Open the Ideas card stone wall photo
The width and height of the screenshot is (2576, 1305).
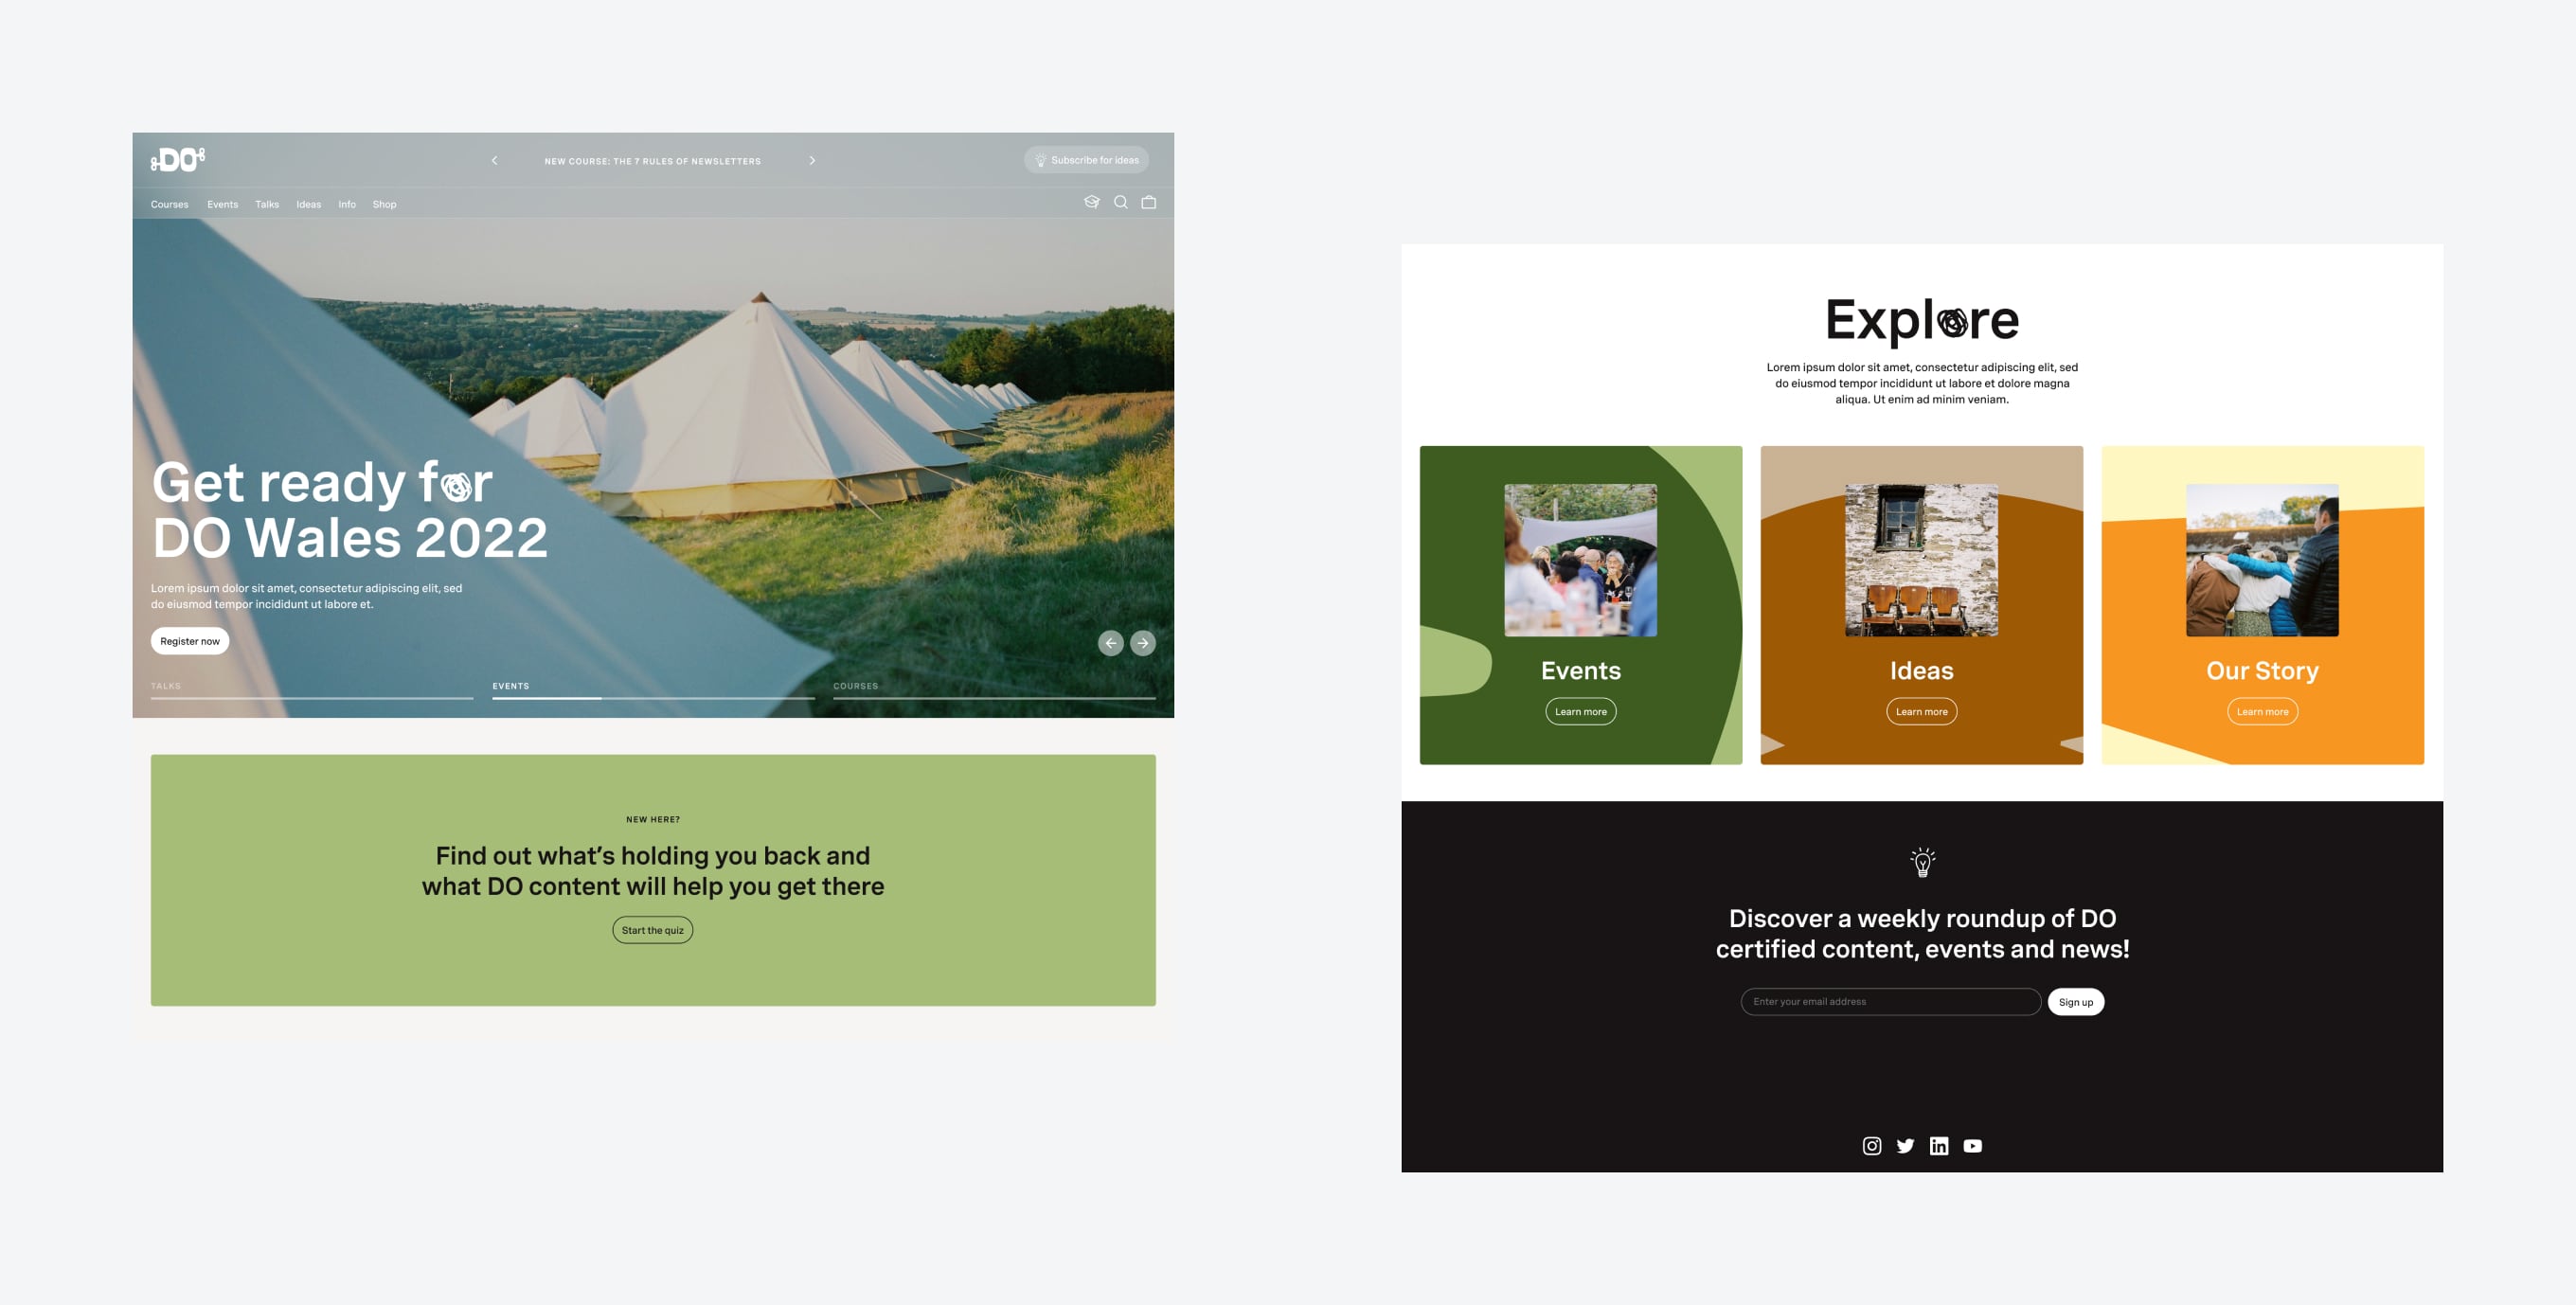(1922, 560)
